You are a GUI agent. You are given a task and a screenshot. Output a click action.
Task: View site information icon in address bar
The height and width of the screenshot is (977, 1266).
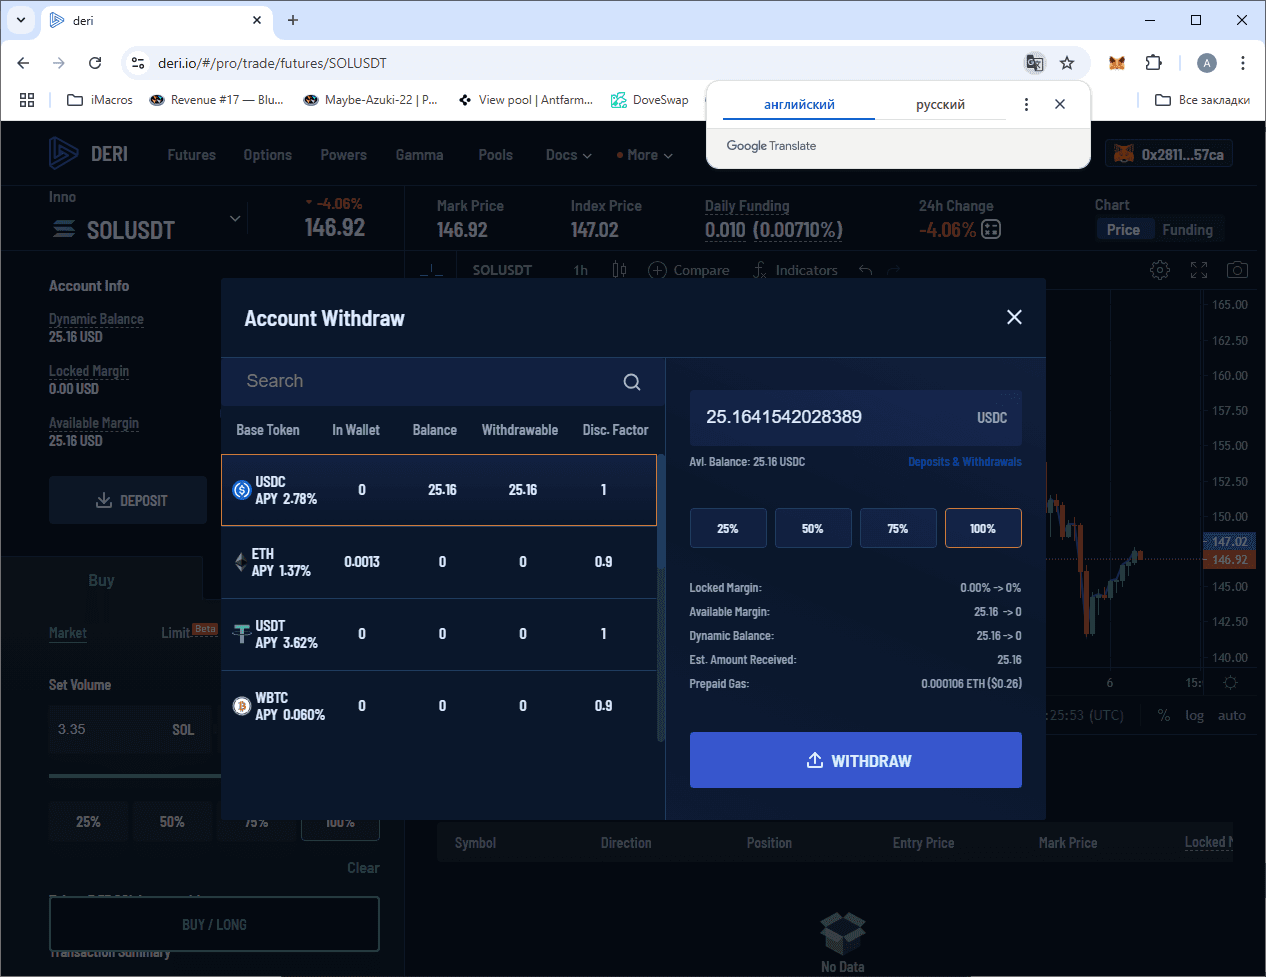click(138, 63)
